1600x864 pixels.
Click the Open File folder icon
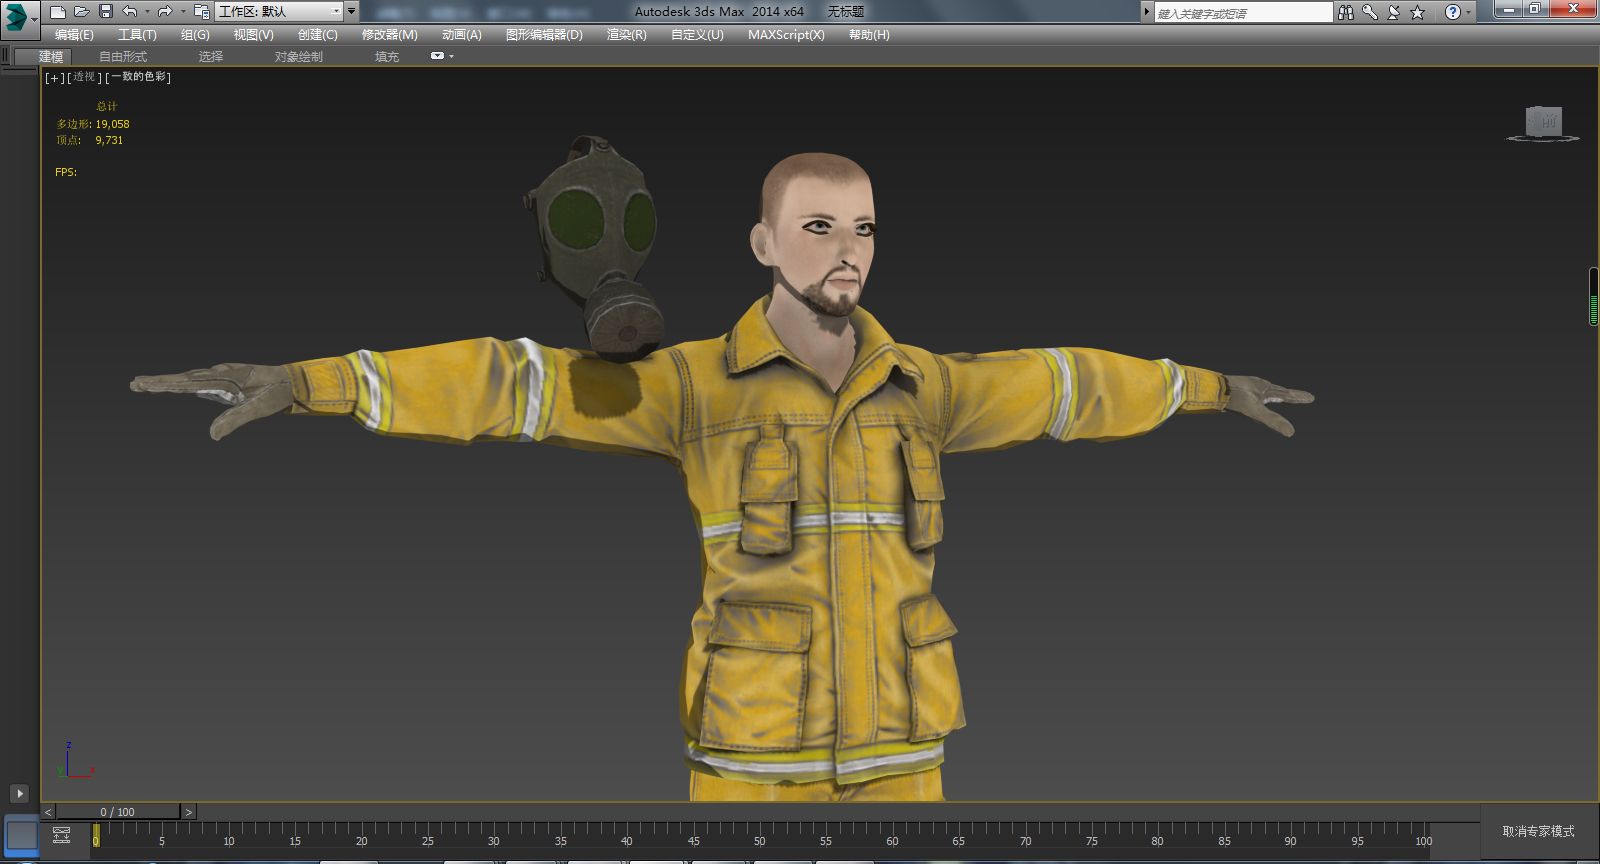point(82,12)
